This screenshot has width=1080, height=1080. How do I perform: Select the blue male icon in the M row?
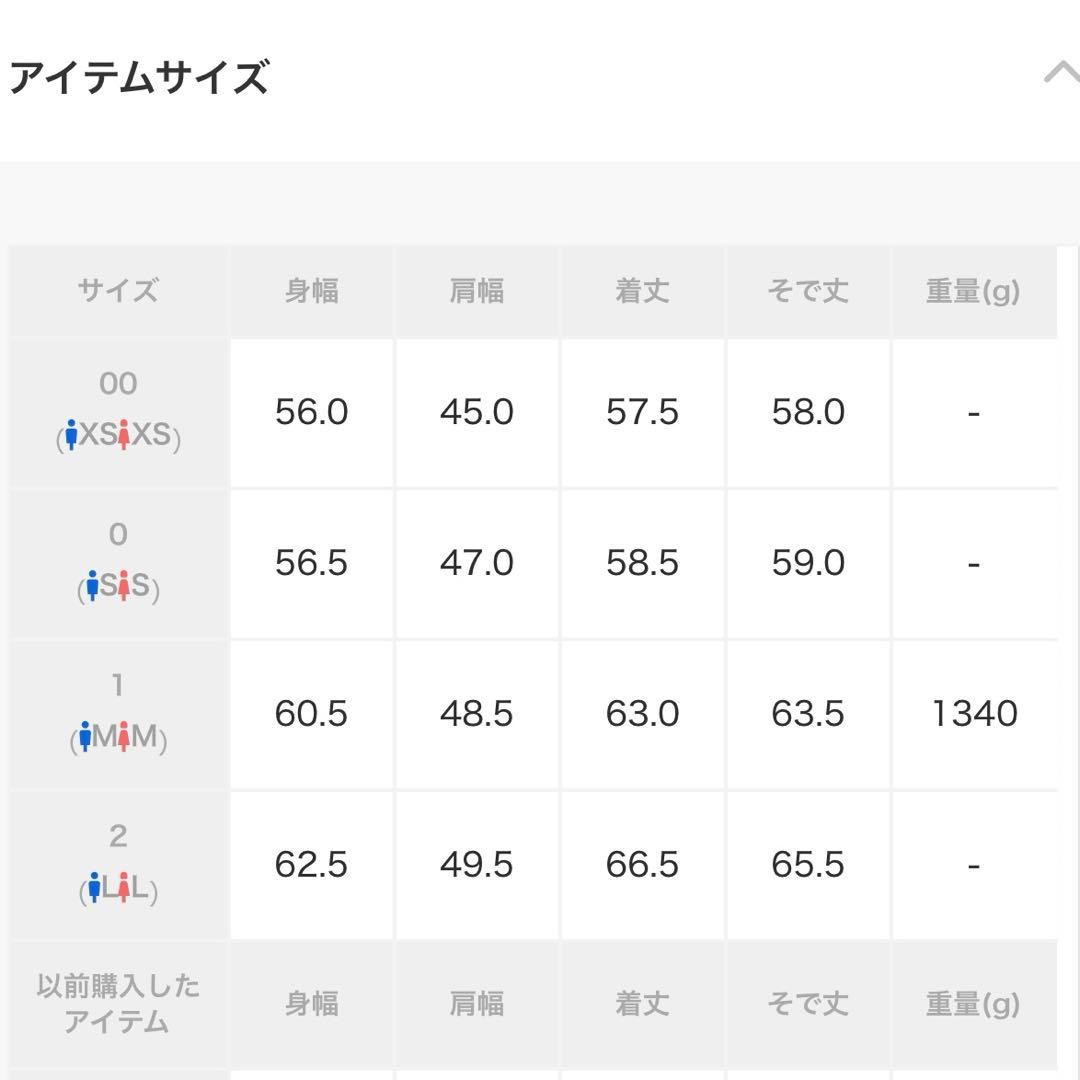[85, 738]
